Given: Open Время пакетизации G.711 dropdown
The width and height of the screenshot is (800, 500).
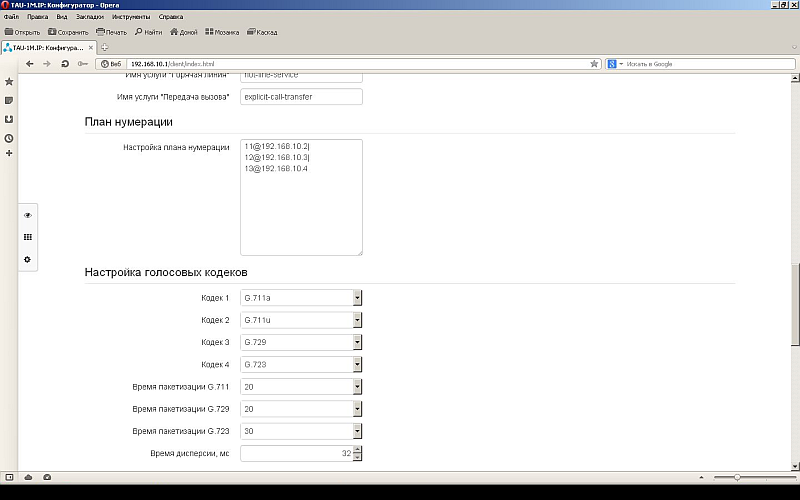Looking at the screenshot, I should point(357,387).
